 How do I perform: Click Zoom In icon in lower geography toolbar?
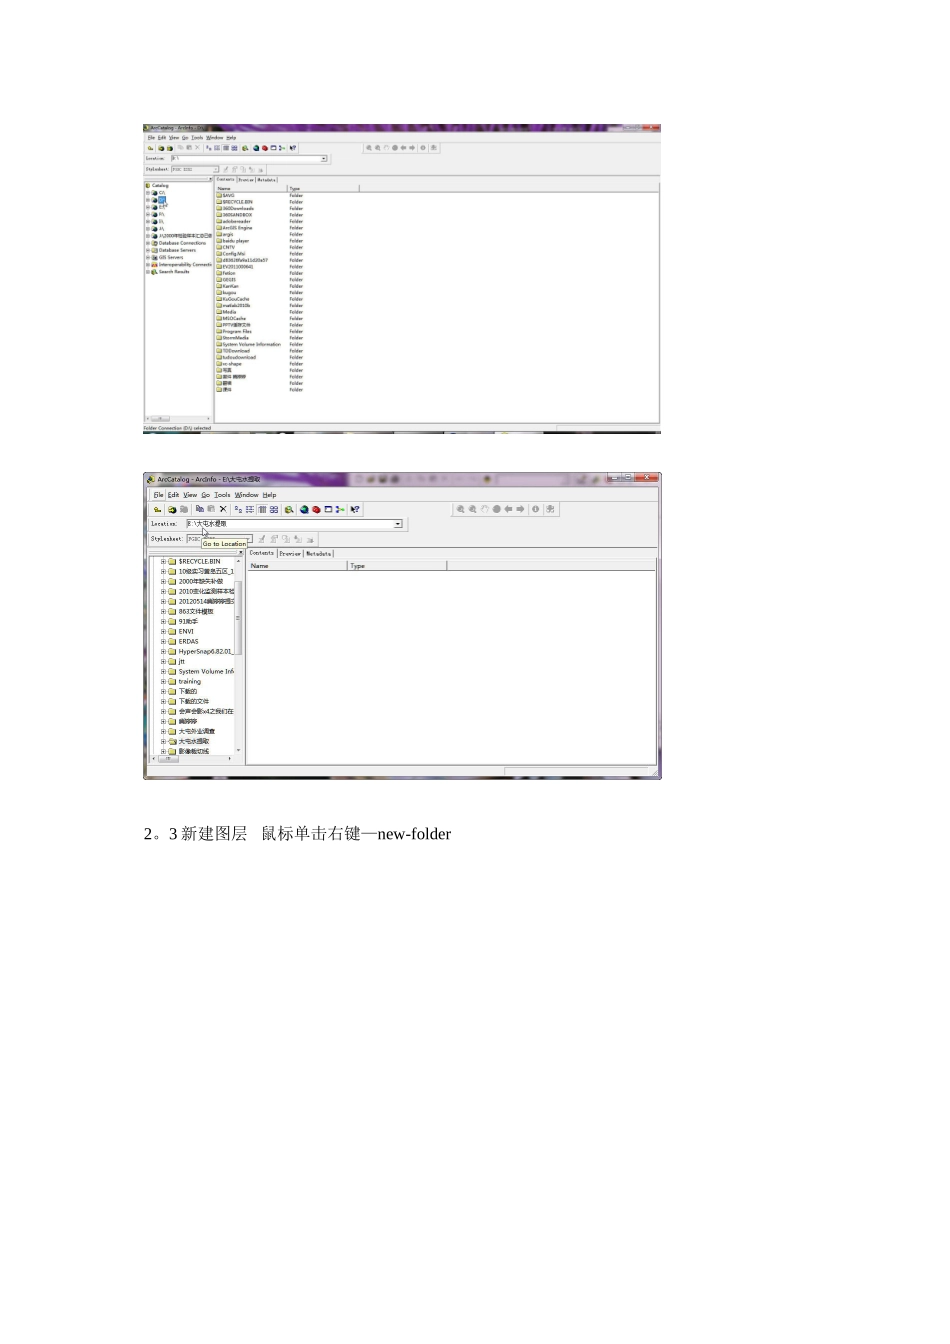tap(460, 509)
